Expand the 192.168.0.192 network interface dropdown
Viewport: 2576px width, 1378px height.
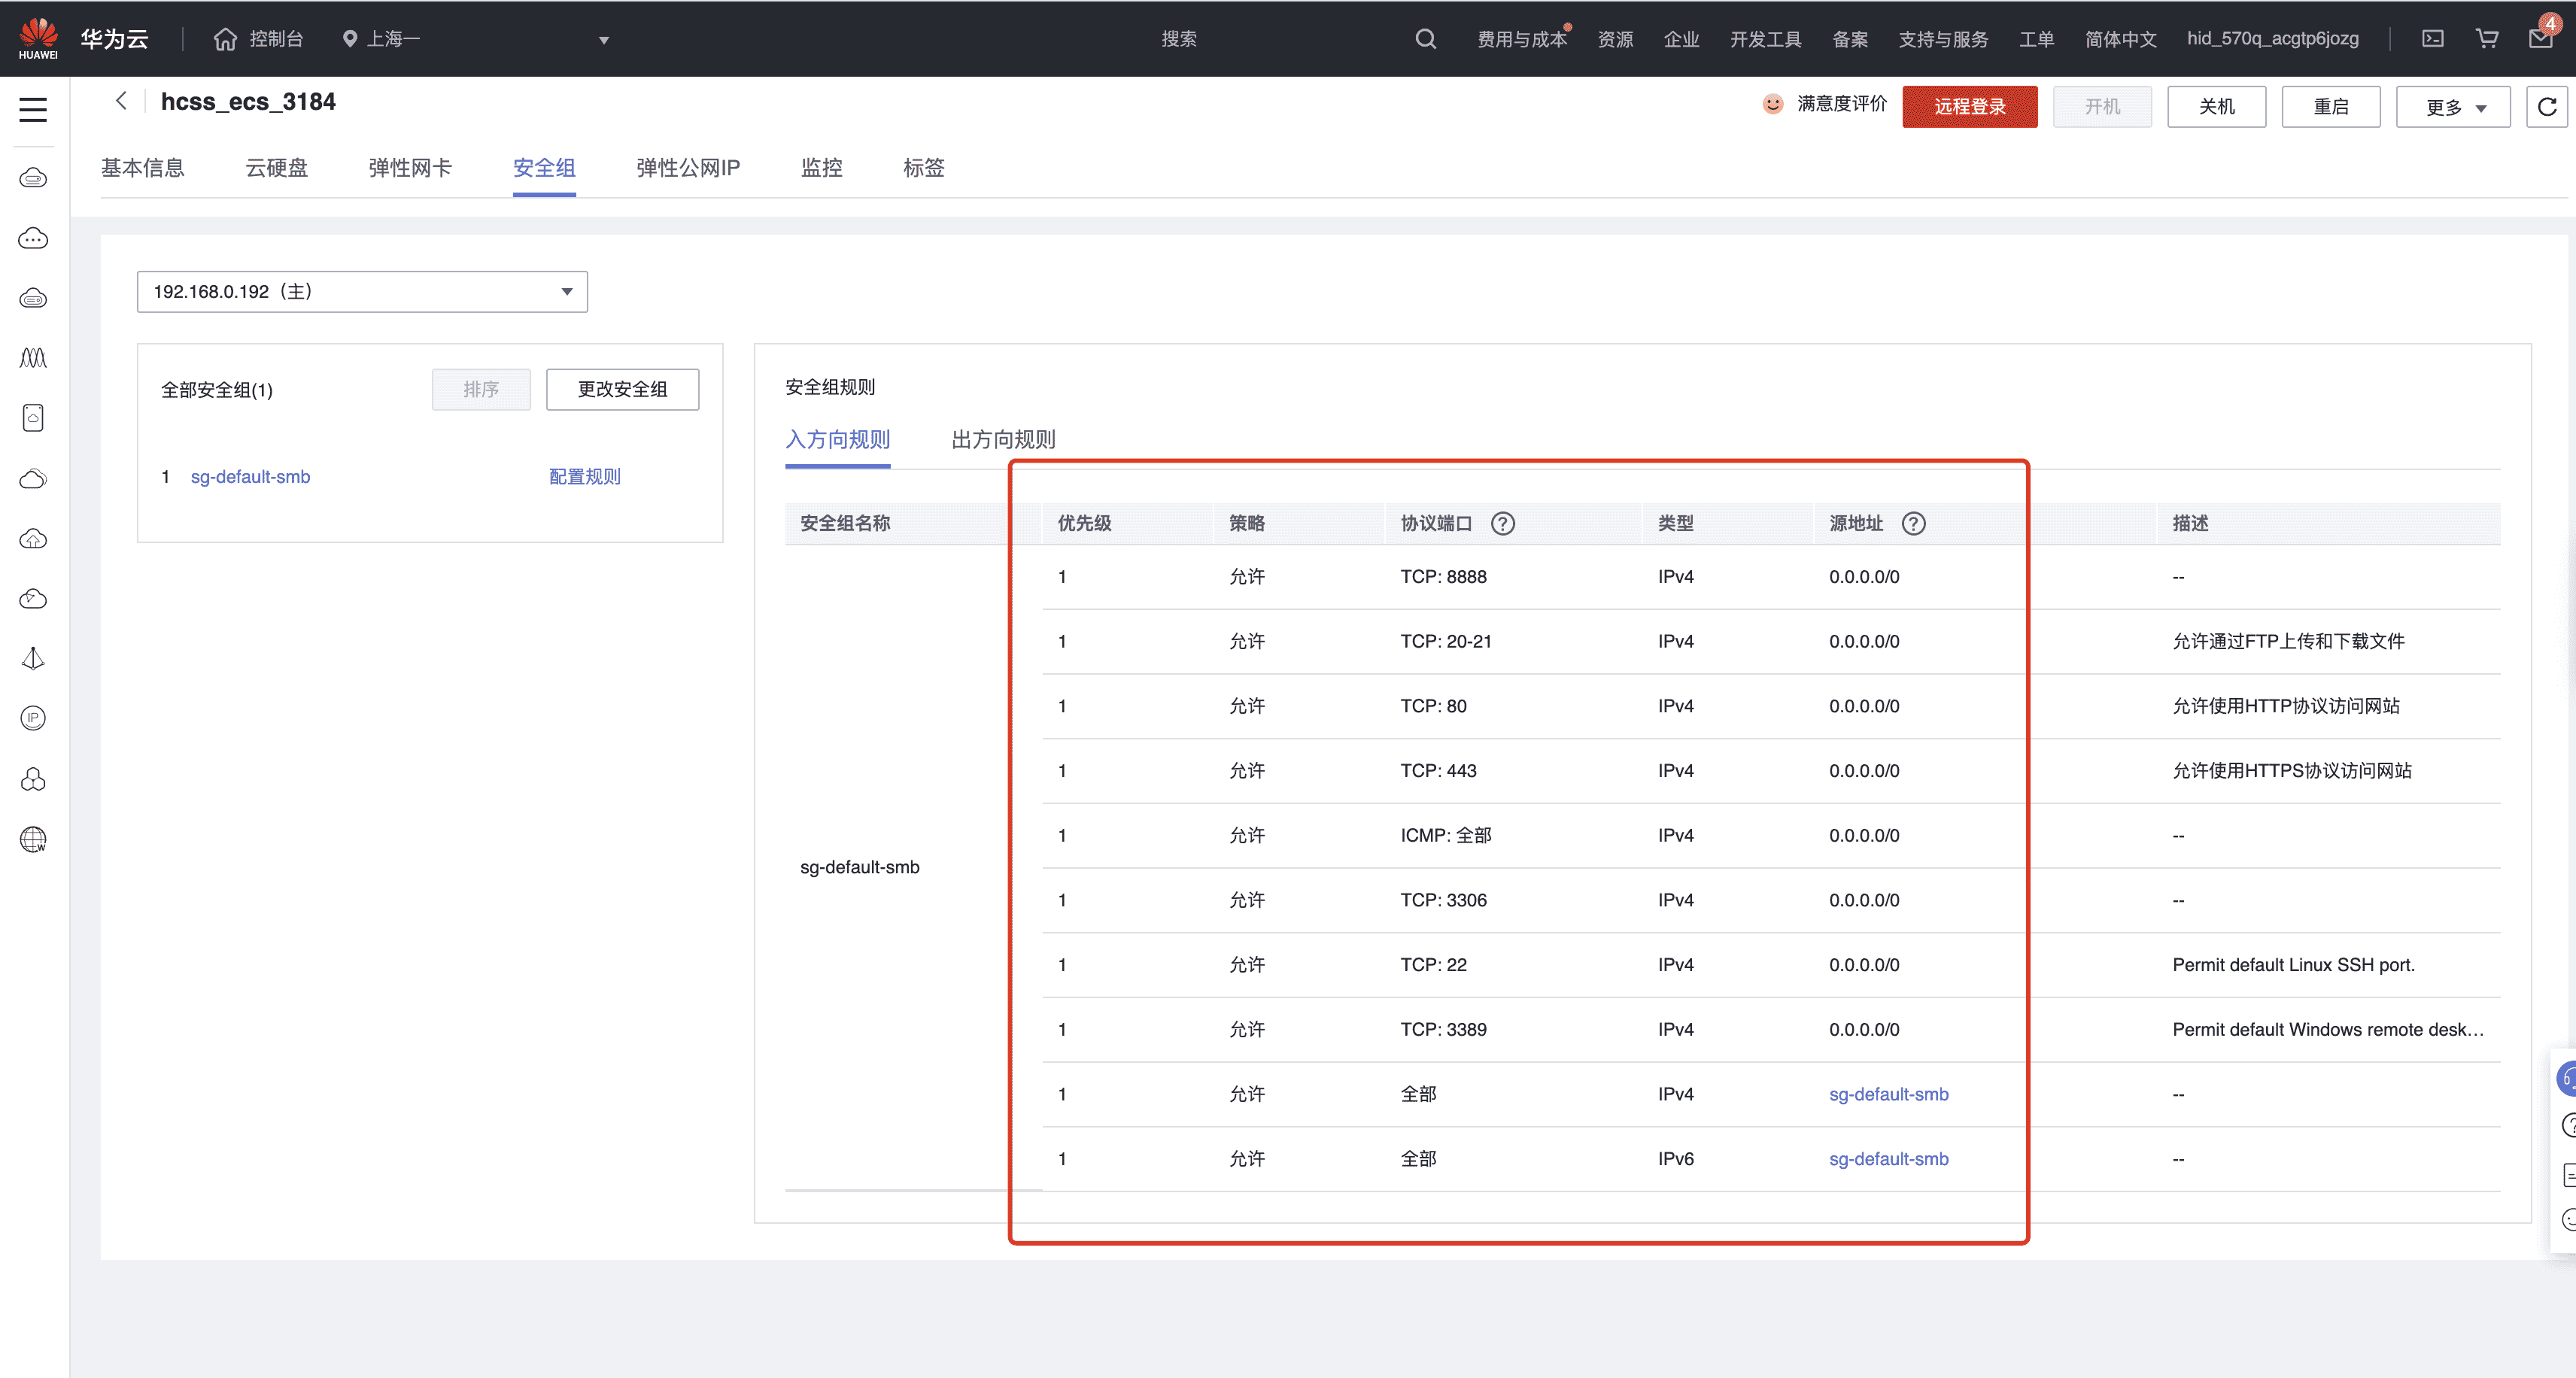click(x=362, y=292)
